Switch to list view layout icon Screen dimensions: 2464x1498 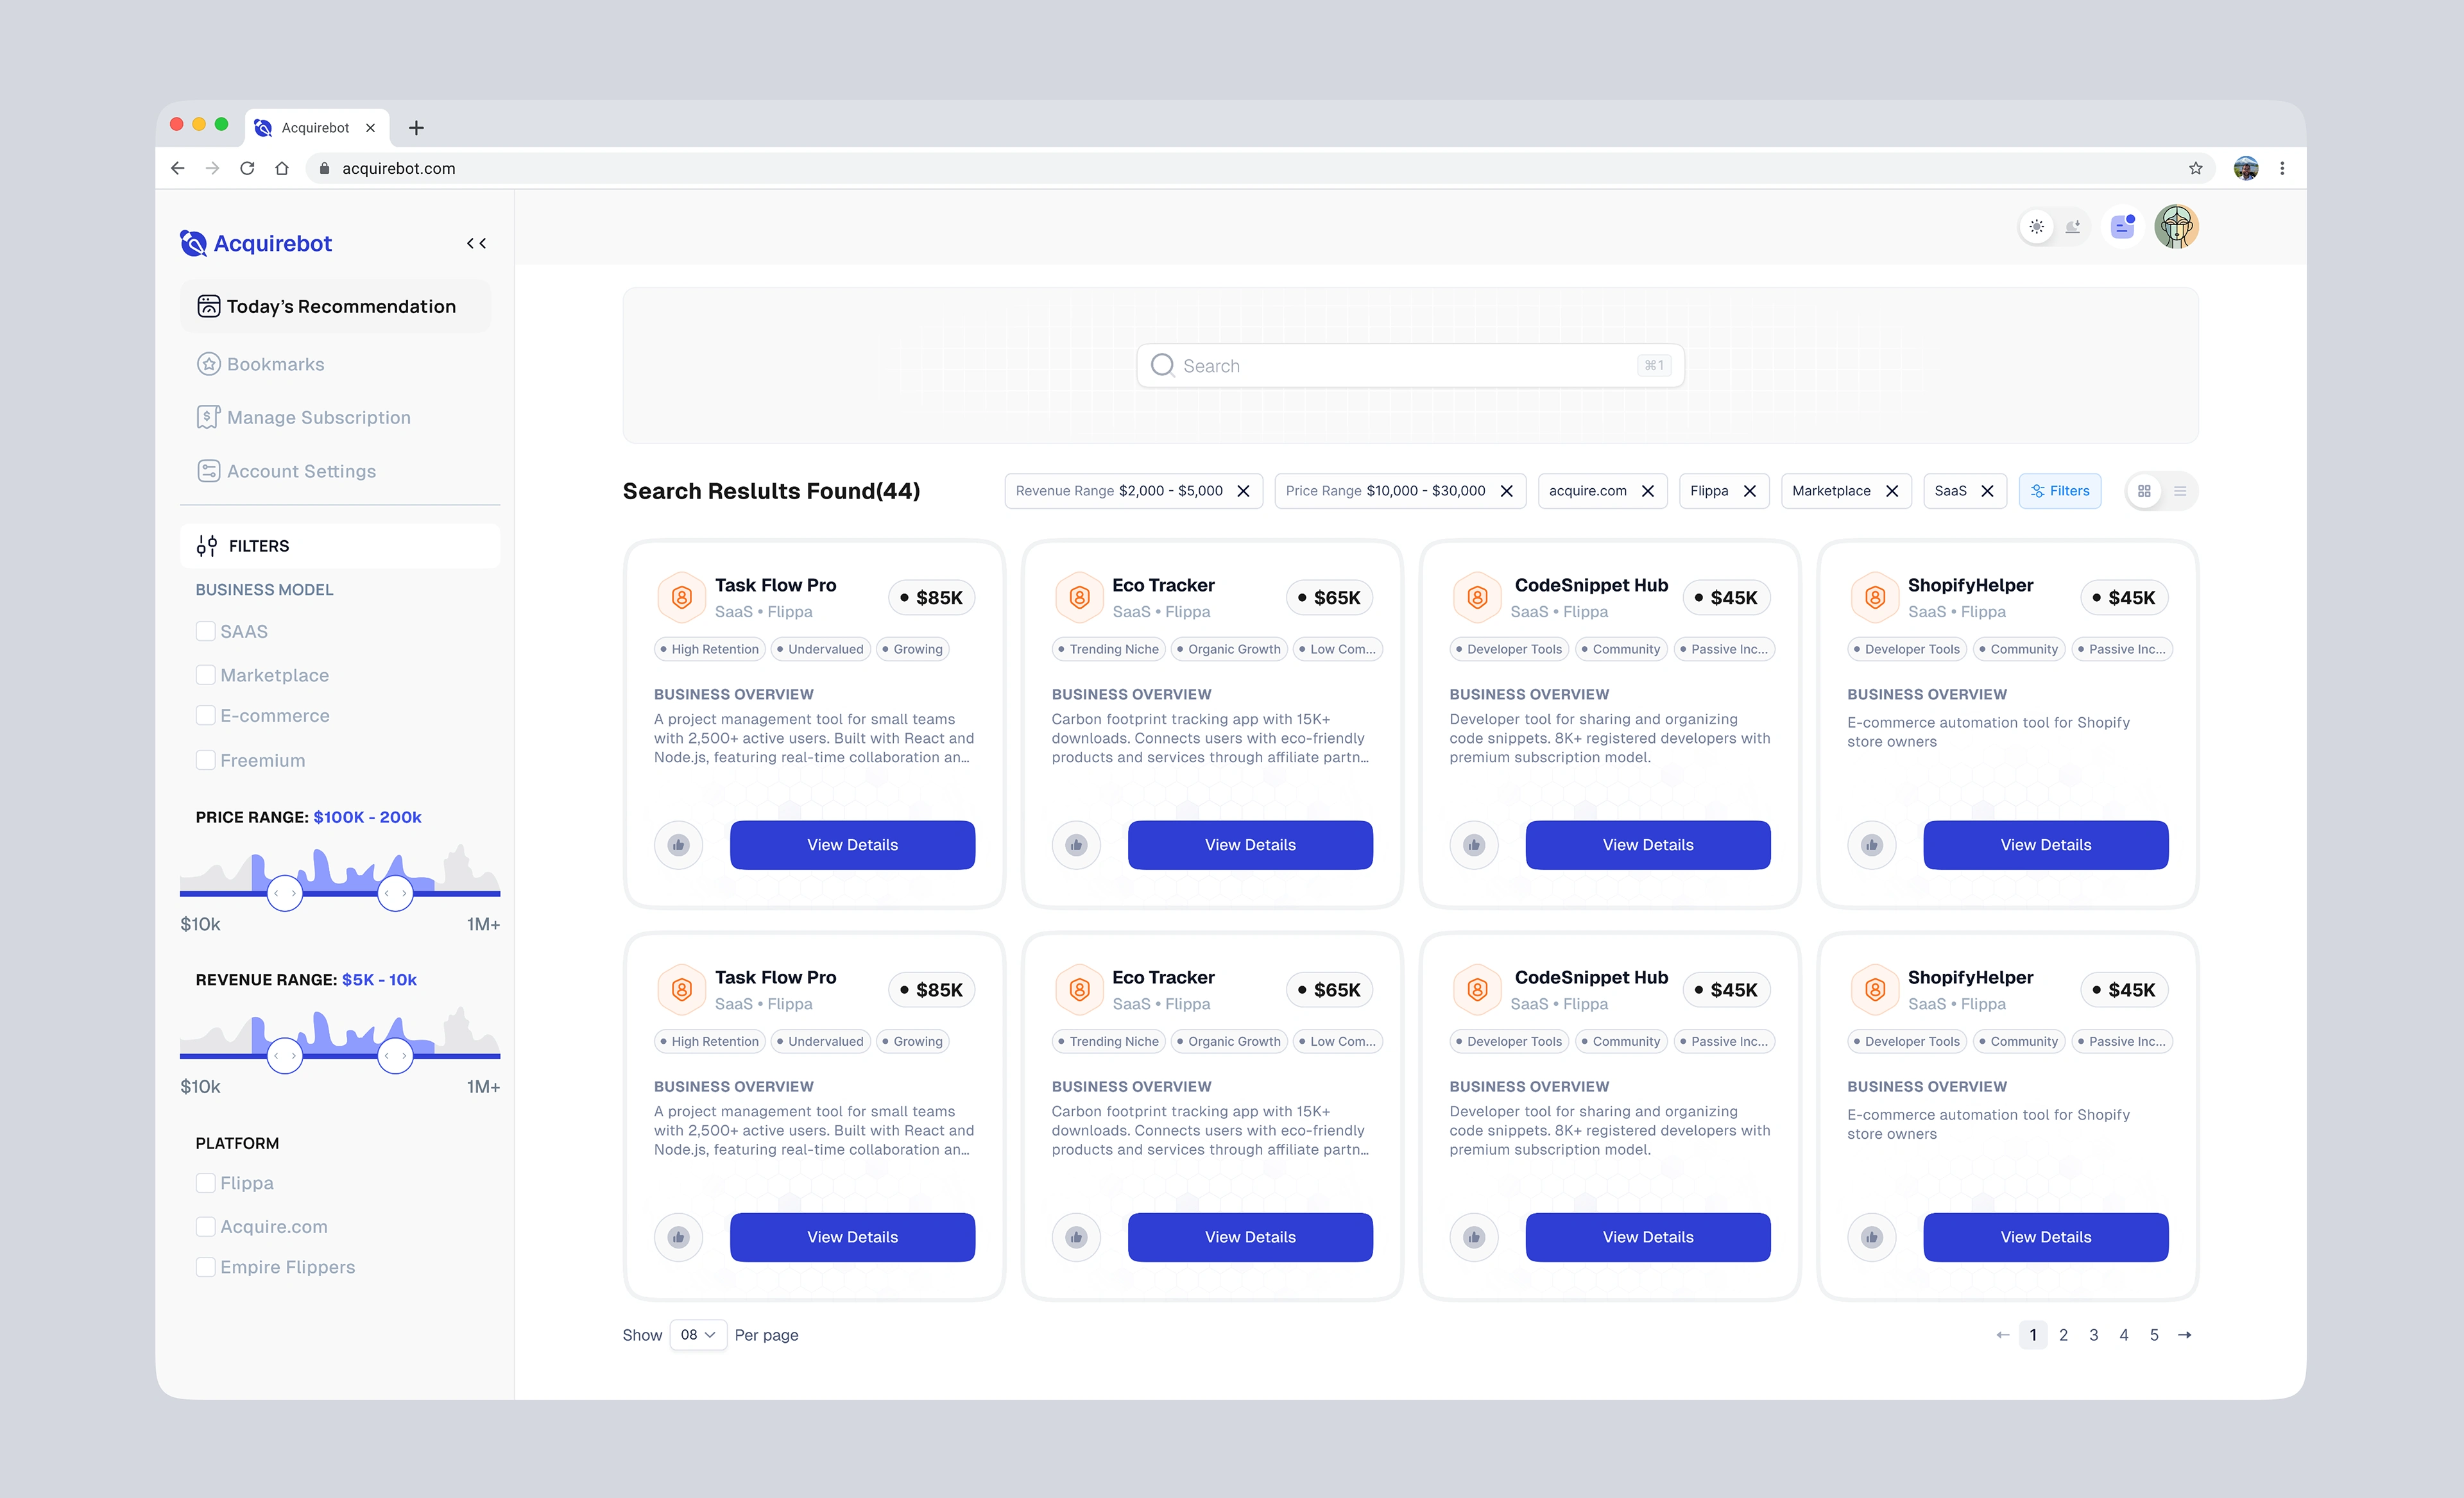tap(2180, 491)
